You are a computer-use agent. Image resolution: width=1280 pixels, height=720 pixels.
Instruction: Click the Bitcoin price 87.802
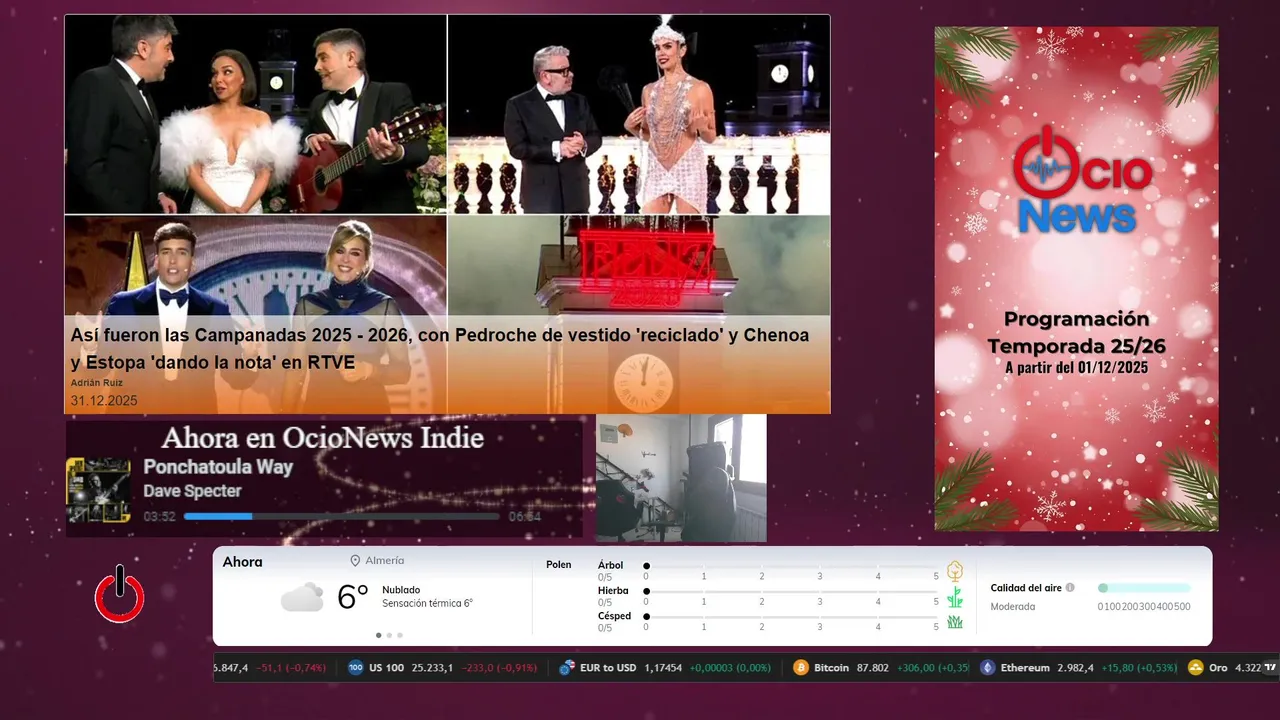pos(873,668)
